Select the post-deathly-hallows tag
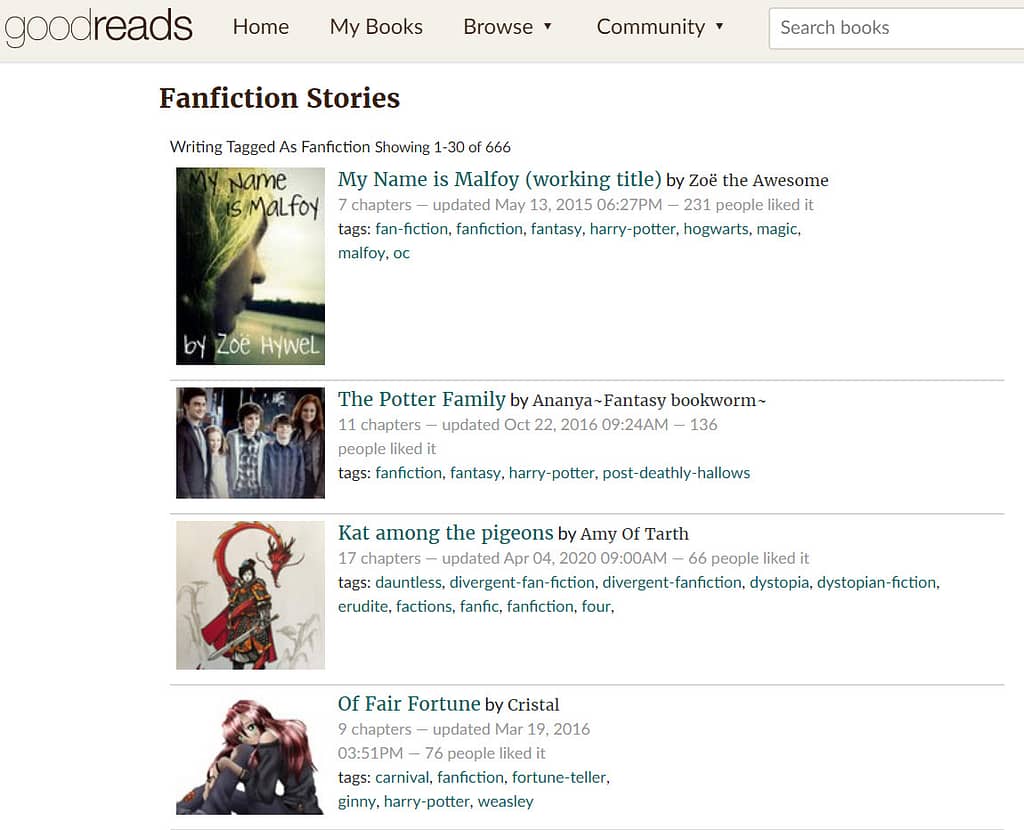Screen dimensions: 1024x830 (676, 473)
